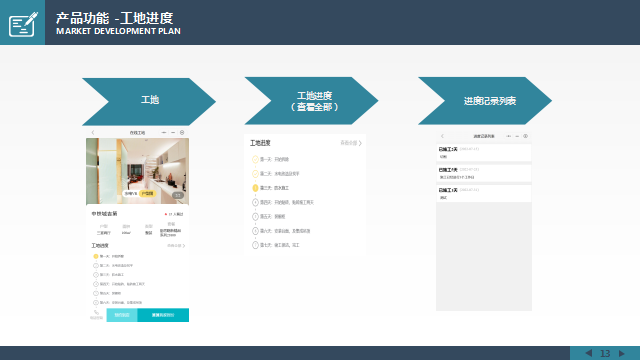Image resolution: width=640 pixels, height=360 pixels.
Task: Click the property name below the photo
Action: point(104,214)
